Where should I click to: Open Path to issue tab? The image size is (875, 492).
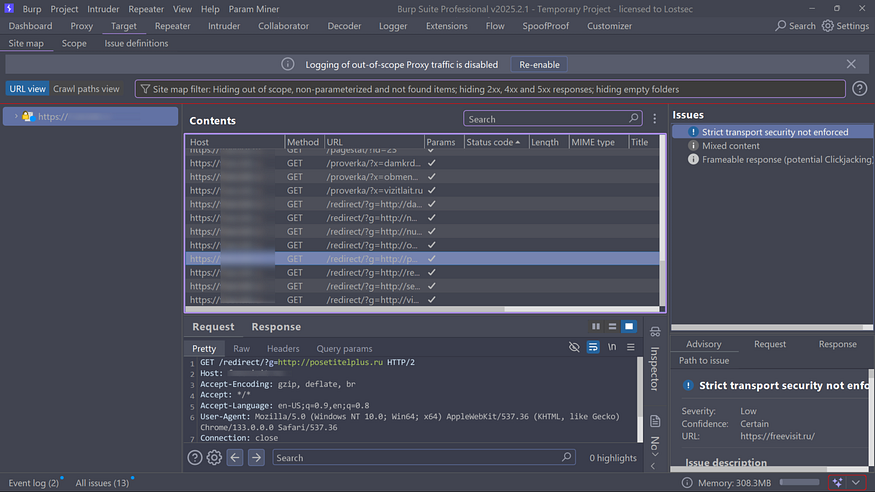click(704, 360)
